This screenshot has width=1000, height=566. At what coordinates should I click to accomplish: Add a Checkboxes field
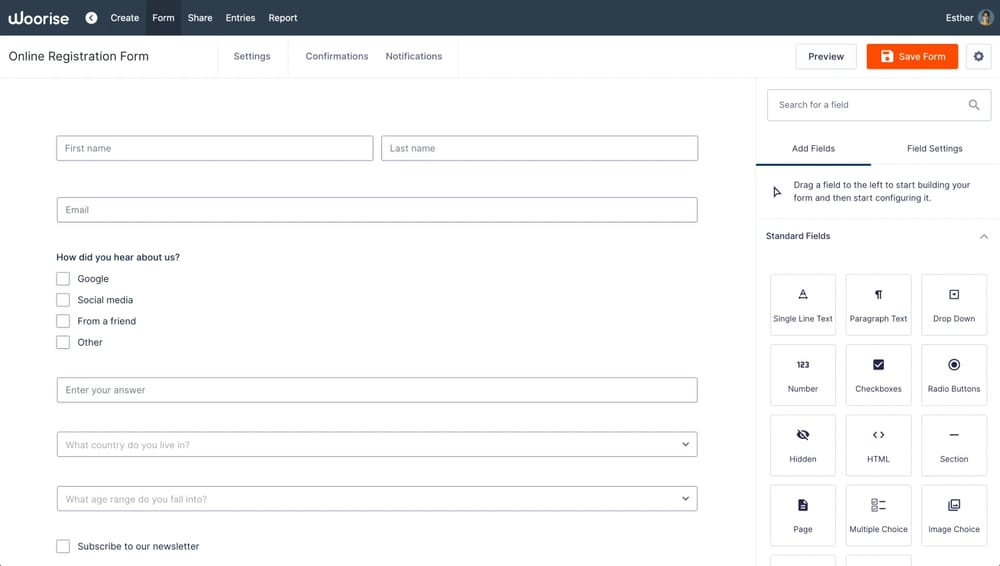click(878, 375)
